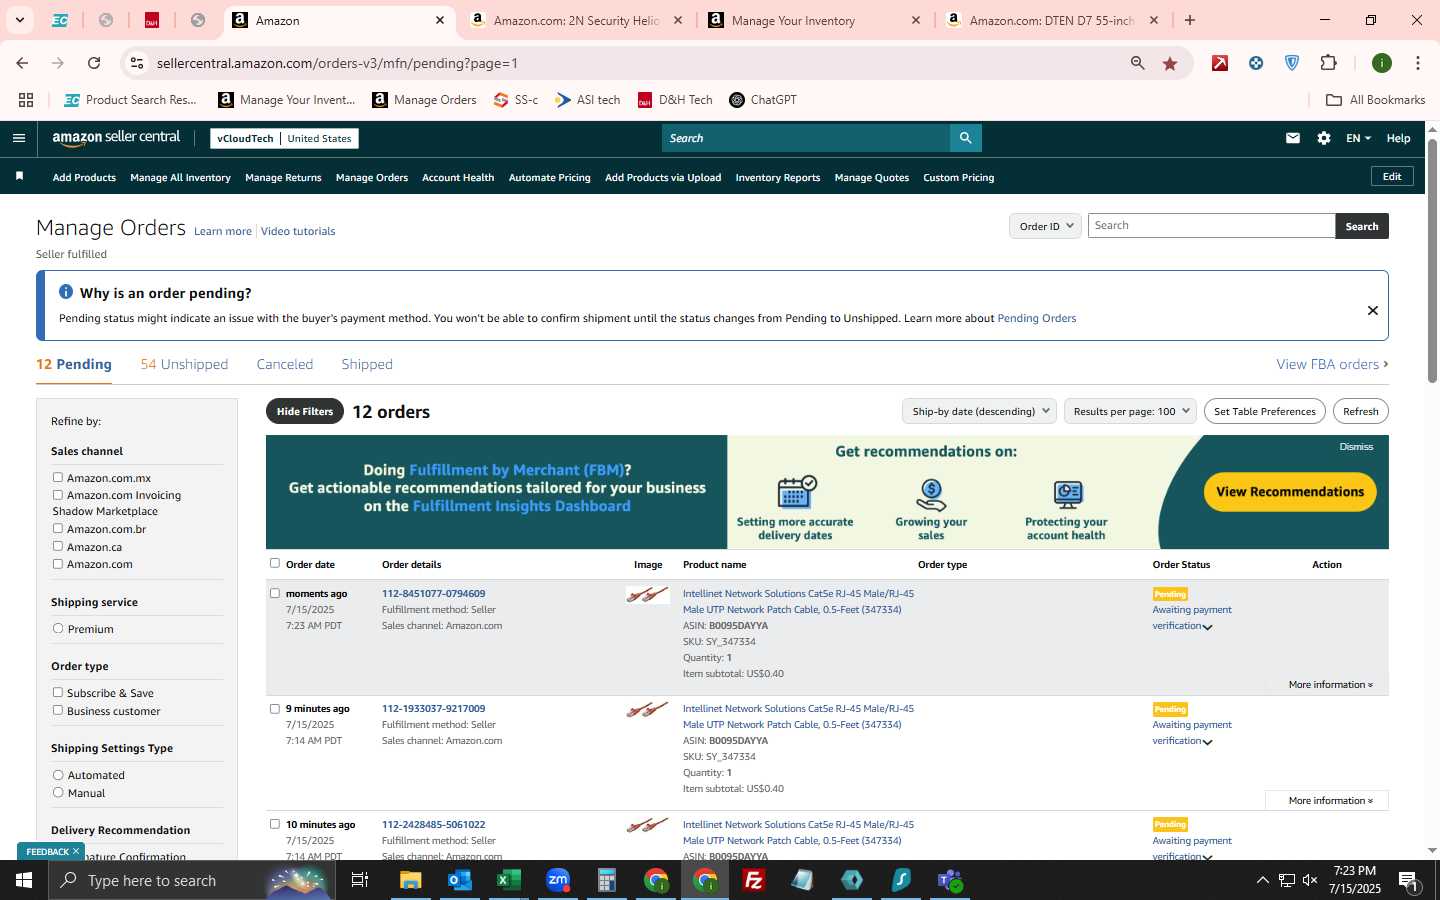Open the EN language dropdown

tap(1358, 138)
